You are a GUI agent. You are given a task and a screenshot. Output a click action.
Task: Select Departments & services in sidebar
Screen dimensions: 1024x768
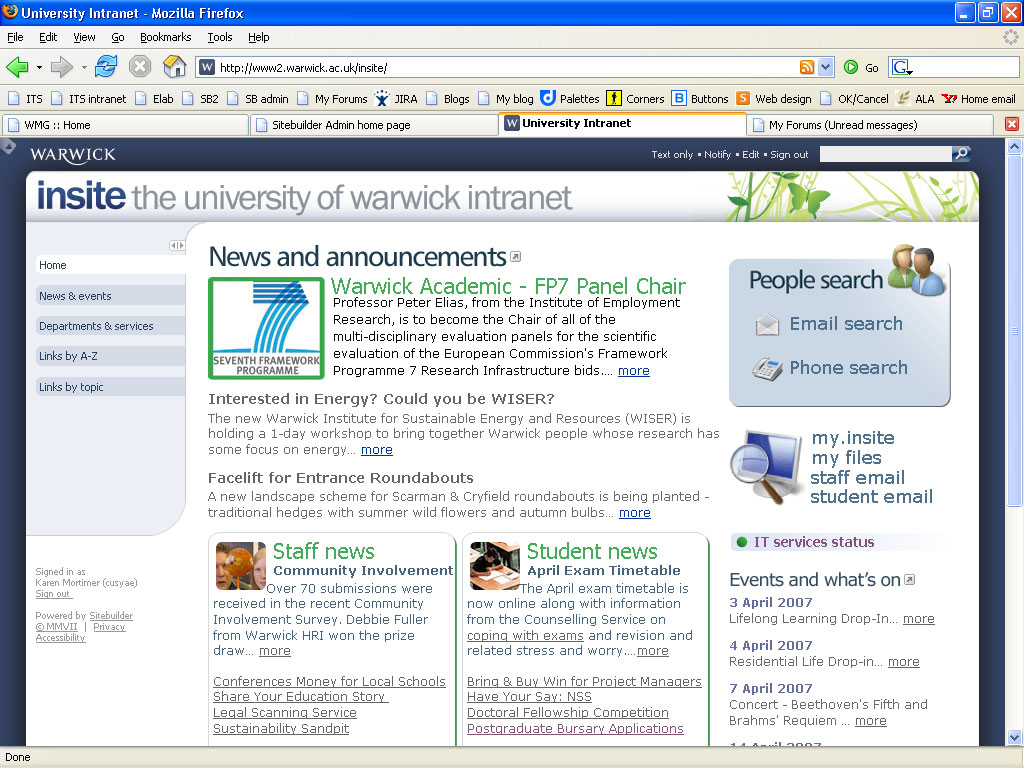point(96,326)
